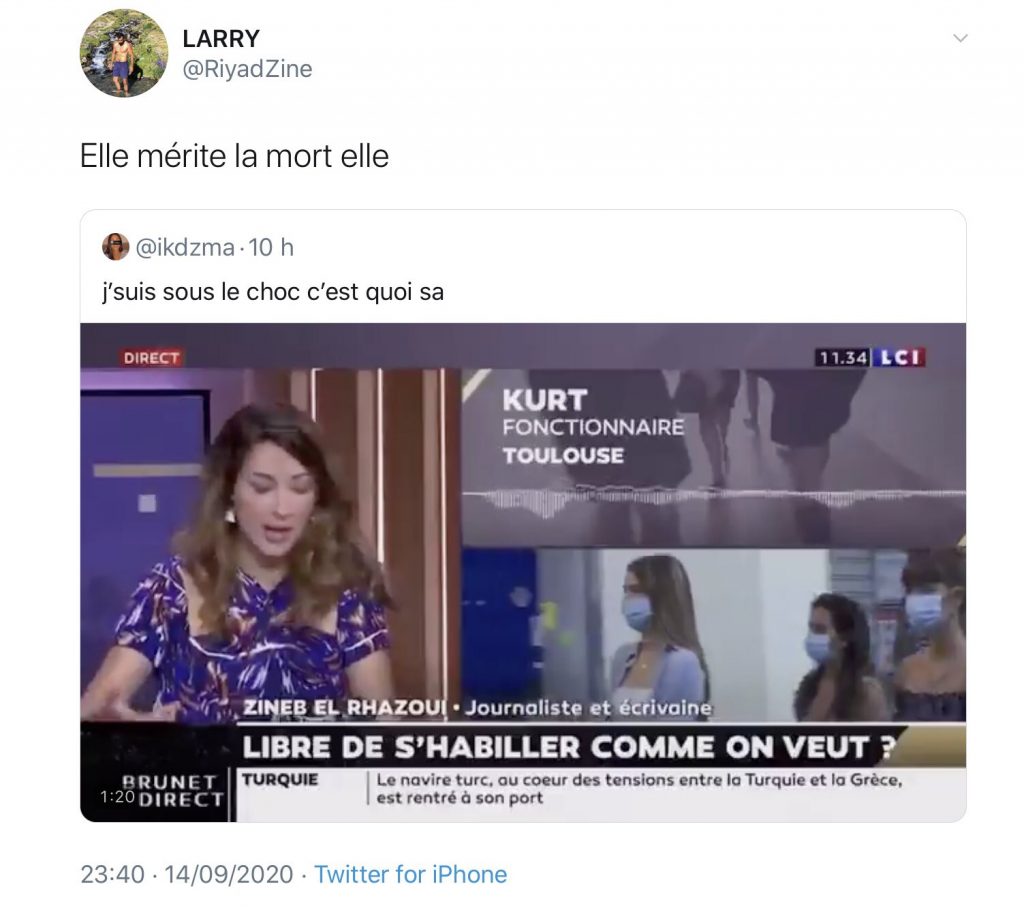Open LARRY's profile picture
Image resolution: width=1024 pixels, height=910 pixels.
(124, 54)
